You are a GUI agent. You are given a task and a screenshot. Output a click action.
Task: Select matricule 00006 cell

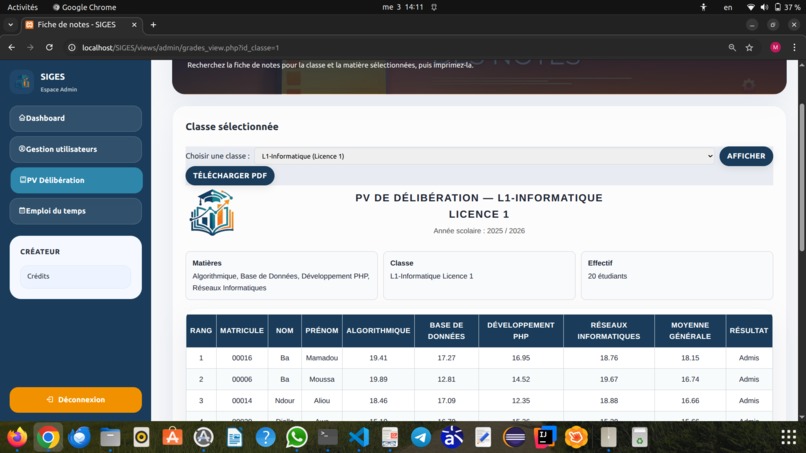pyautogui.click(x=242, y=379)
